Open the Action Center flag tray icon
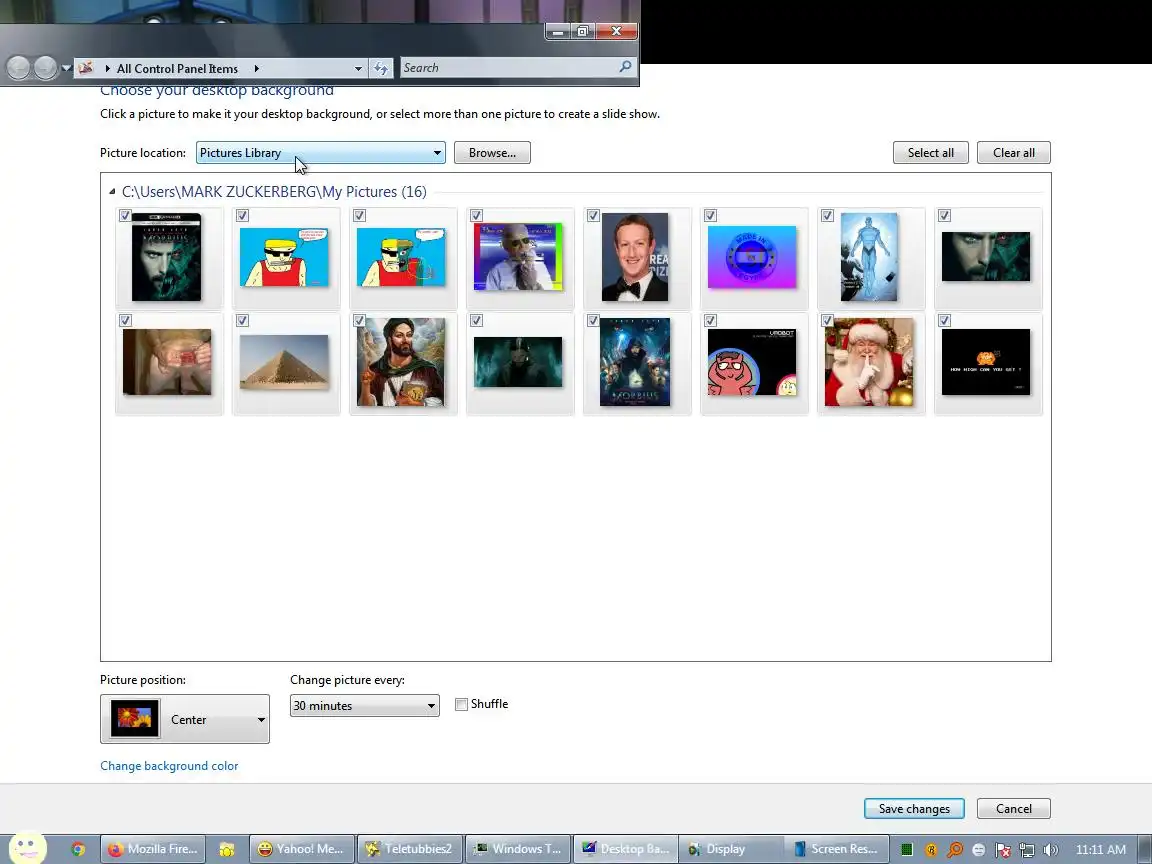 point(1003,850)
